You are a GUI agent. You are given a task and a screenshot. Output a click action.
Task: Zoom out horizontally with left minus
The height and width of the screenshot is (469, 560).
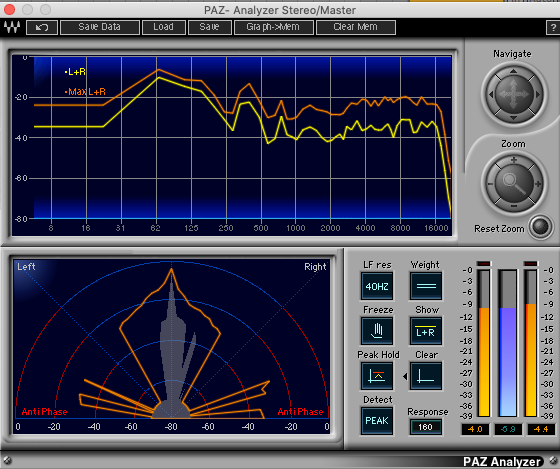pos(490,184)
